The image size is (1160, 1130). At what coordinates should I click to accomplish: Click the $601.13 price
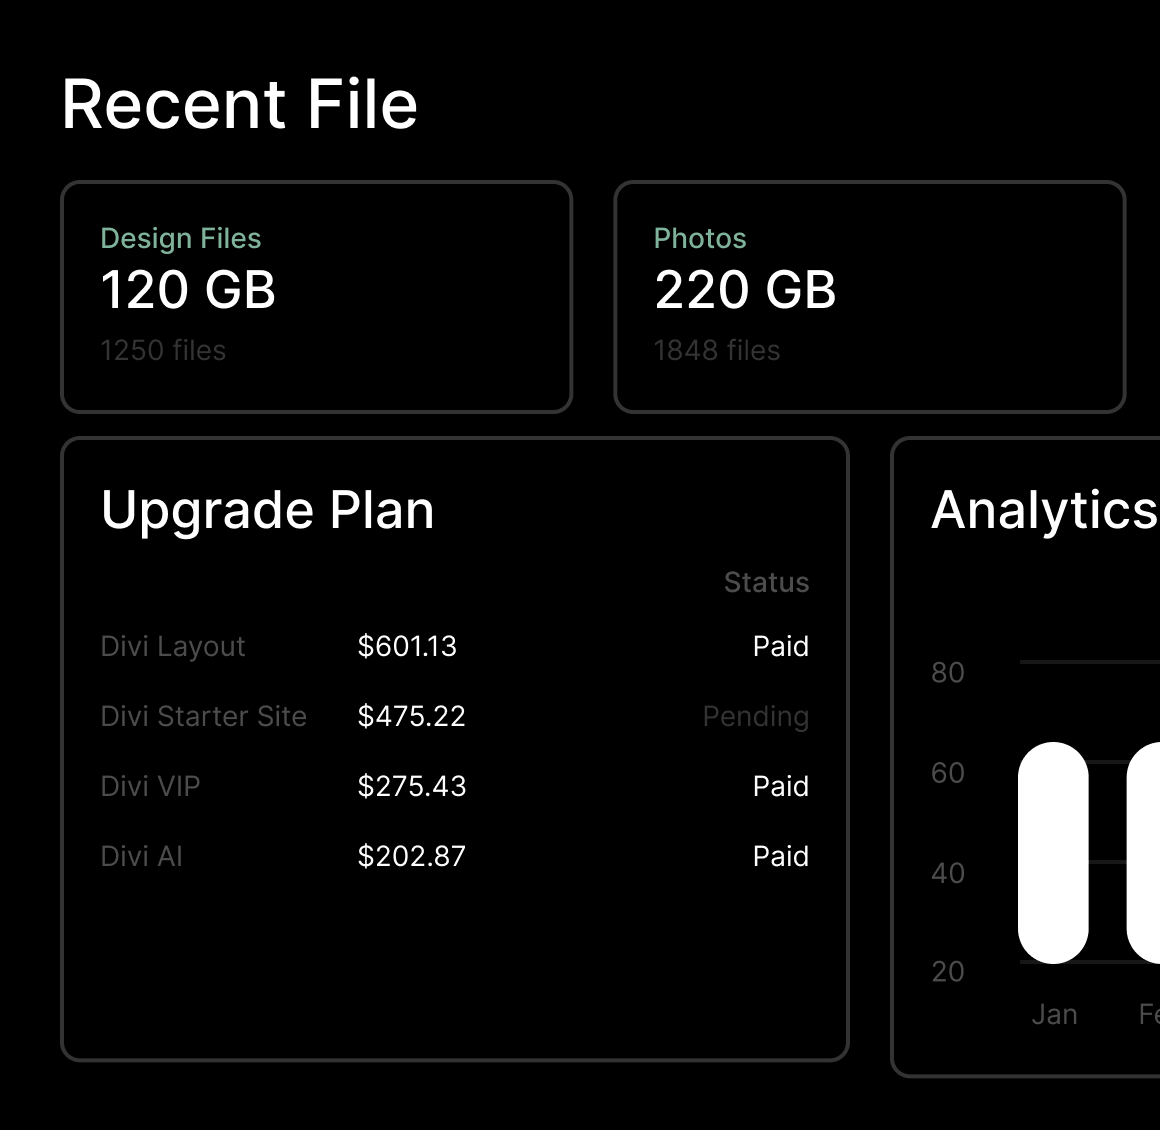point(407,647)
